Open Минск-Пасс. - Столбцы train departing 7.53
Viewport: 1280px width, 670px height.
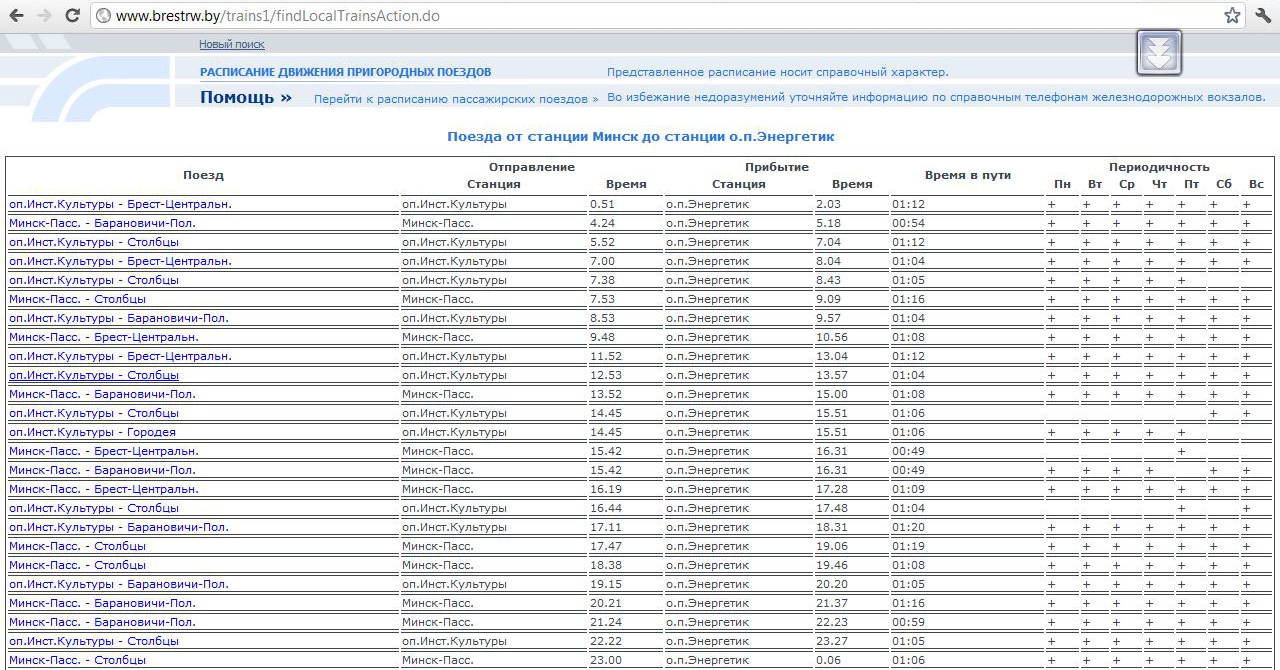tap(77, 299)
